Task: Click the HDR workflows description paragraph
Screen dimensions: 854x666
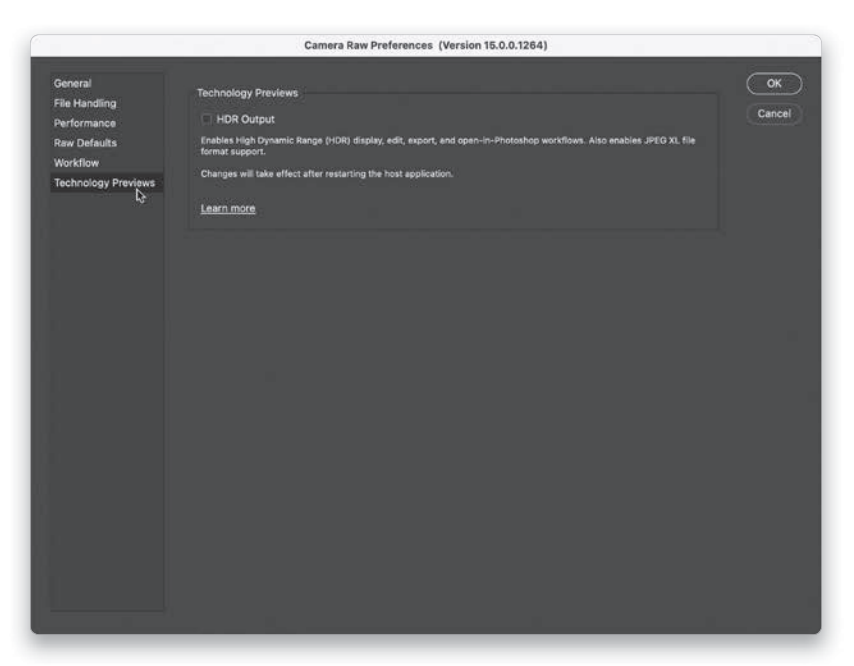Action: pos(400,140)
